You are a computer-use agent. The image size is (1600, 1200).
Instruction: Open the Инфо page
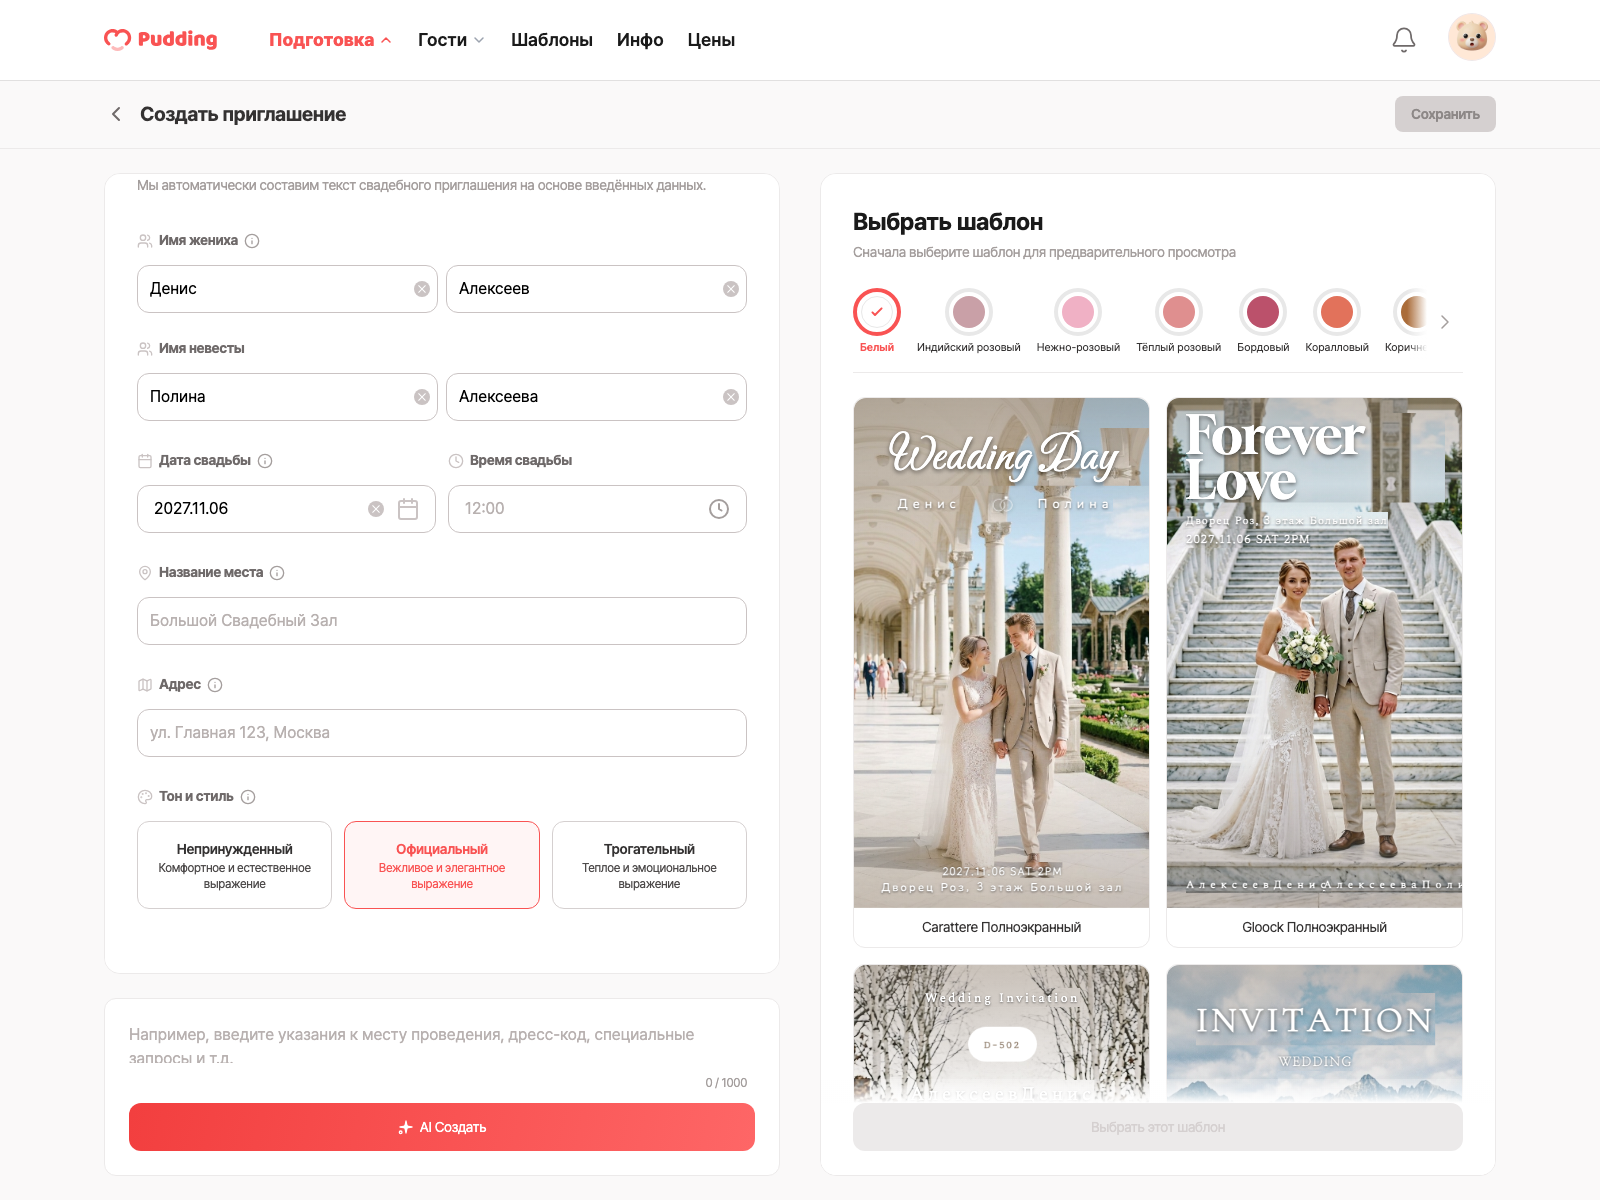click(640, 40)
